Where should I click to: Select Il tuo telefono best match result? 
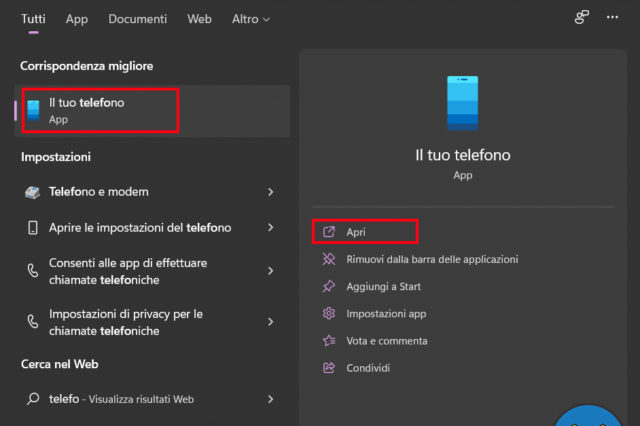coord(98,110)
